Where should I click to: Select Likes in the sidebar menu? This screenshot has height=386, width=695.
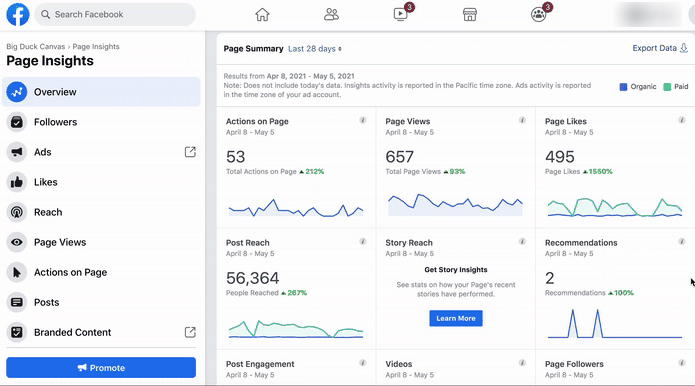click(101, 182)
